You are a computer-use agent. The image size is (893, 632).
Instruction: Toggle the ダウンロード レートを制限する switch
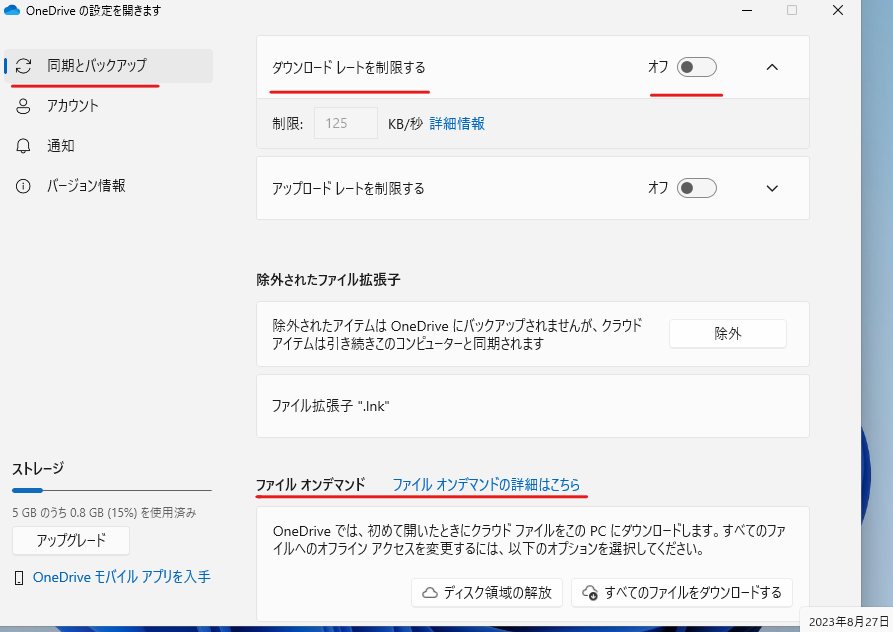point(697,67)
